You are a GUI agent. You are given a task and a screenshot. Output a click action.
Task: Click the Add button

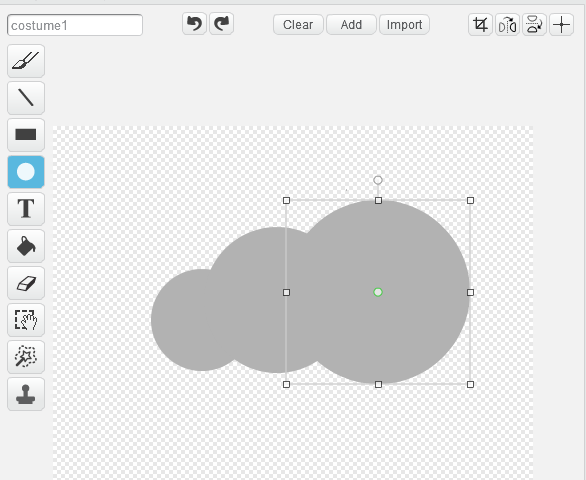click(x=351, y=25)
